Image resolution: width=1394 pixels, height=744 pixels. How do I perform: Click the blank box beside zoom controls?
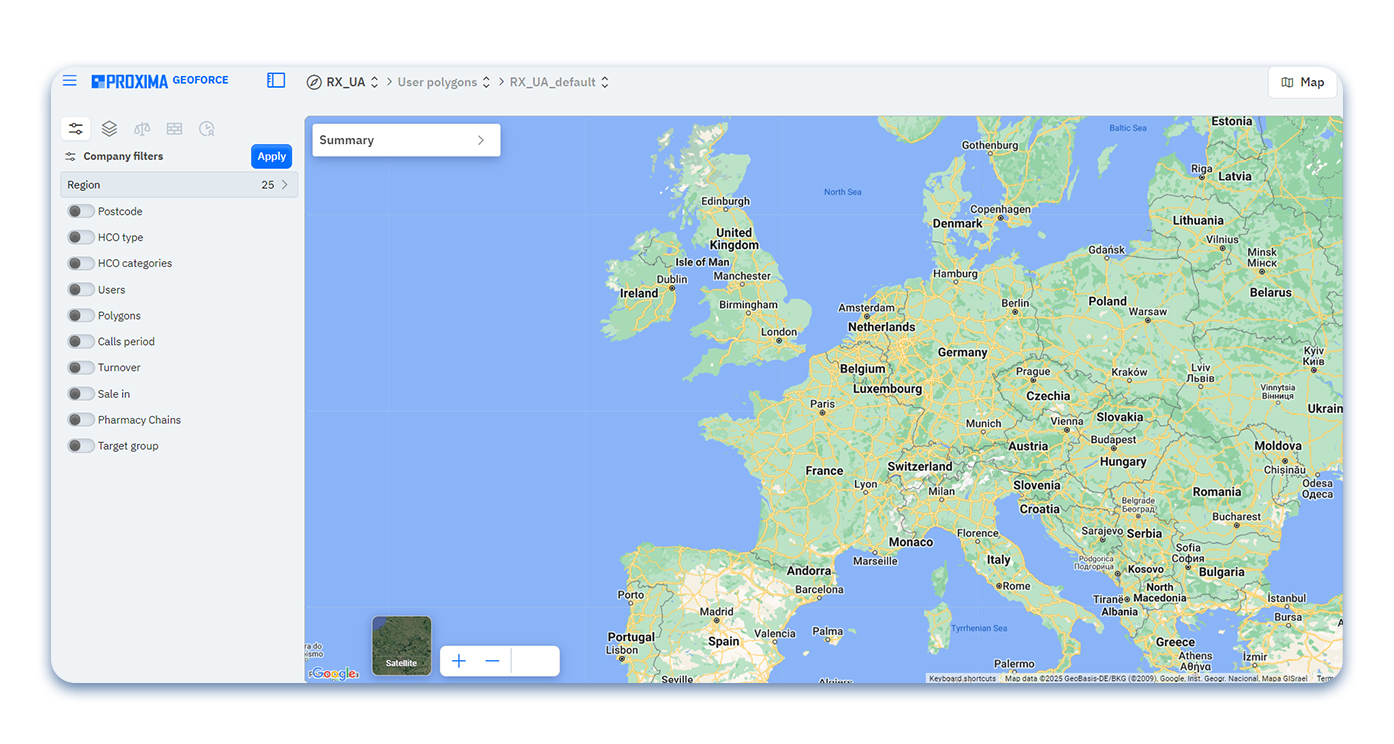(x=536, y=661)
